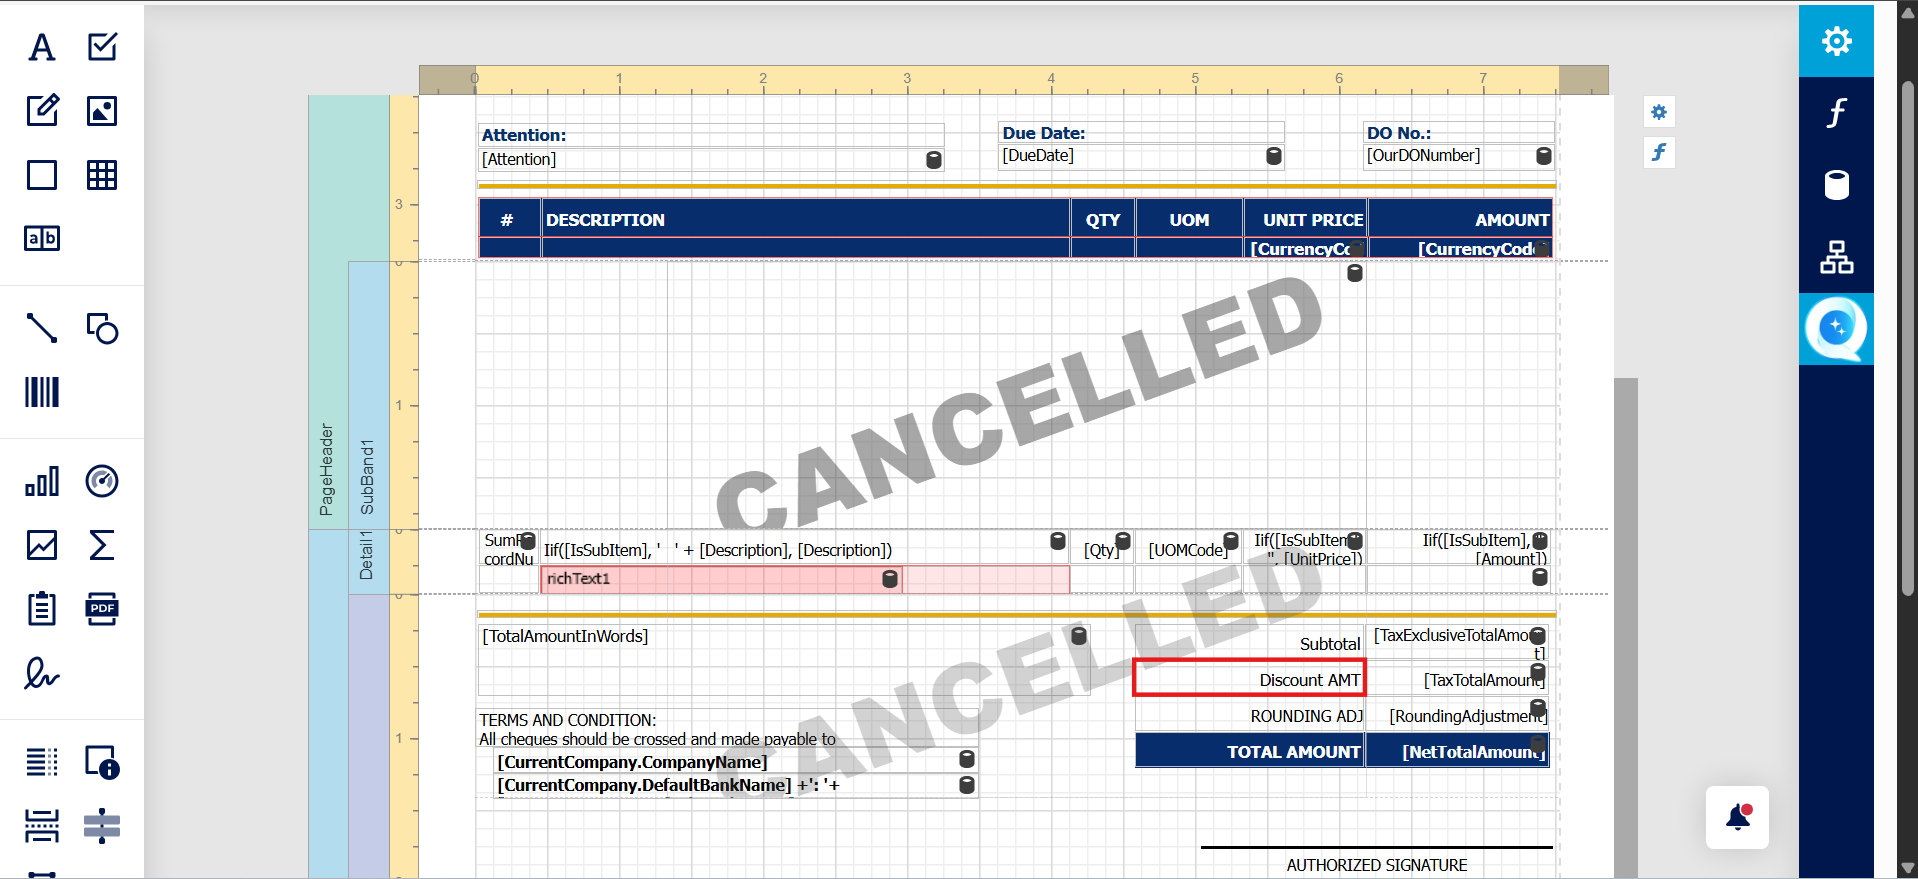Select the [CurrentCompany.CompanyName] field
The width and height of the screenshot is (1918, 879).
point(737,762)
